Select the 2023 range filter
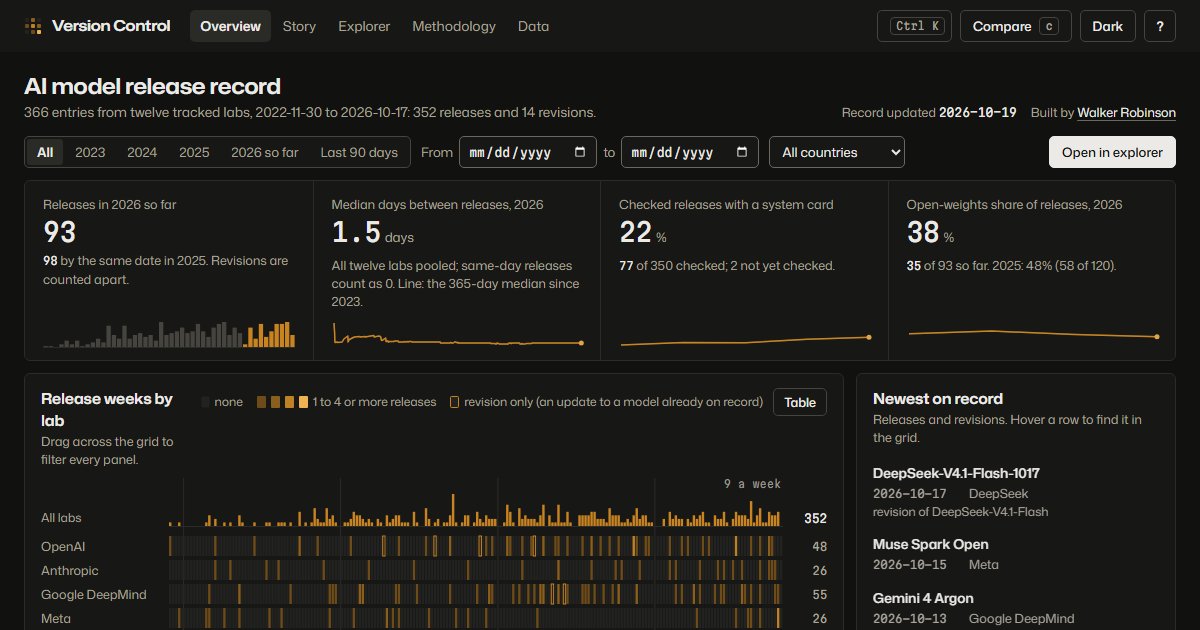Viewport: 1200px width, 630px height. pos(90,152)
